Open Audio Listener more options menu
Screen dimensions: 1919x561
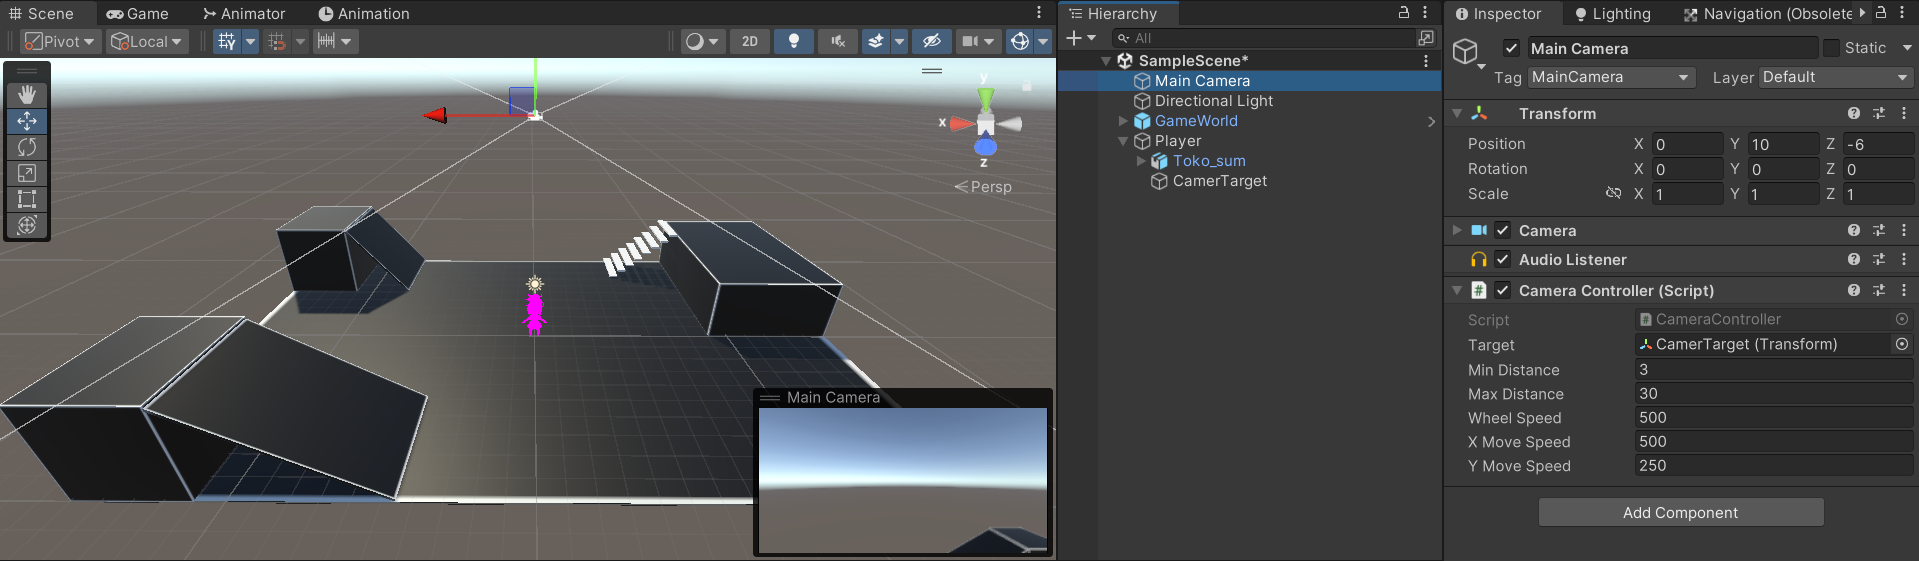(x=1904, y=259)
